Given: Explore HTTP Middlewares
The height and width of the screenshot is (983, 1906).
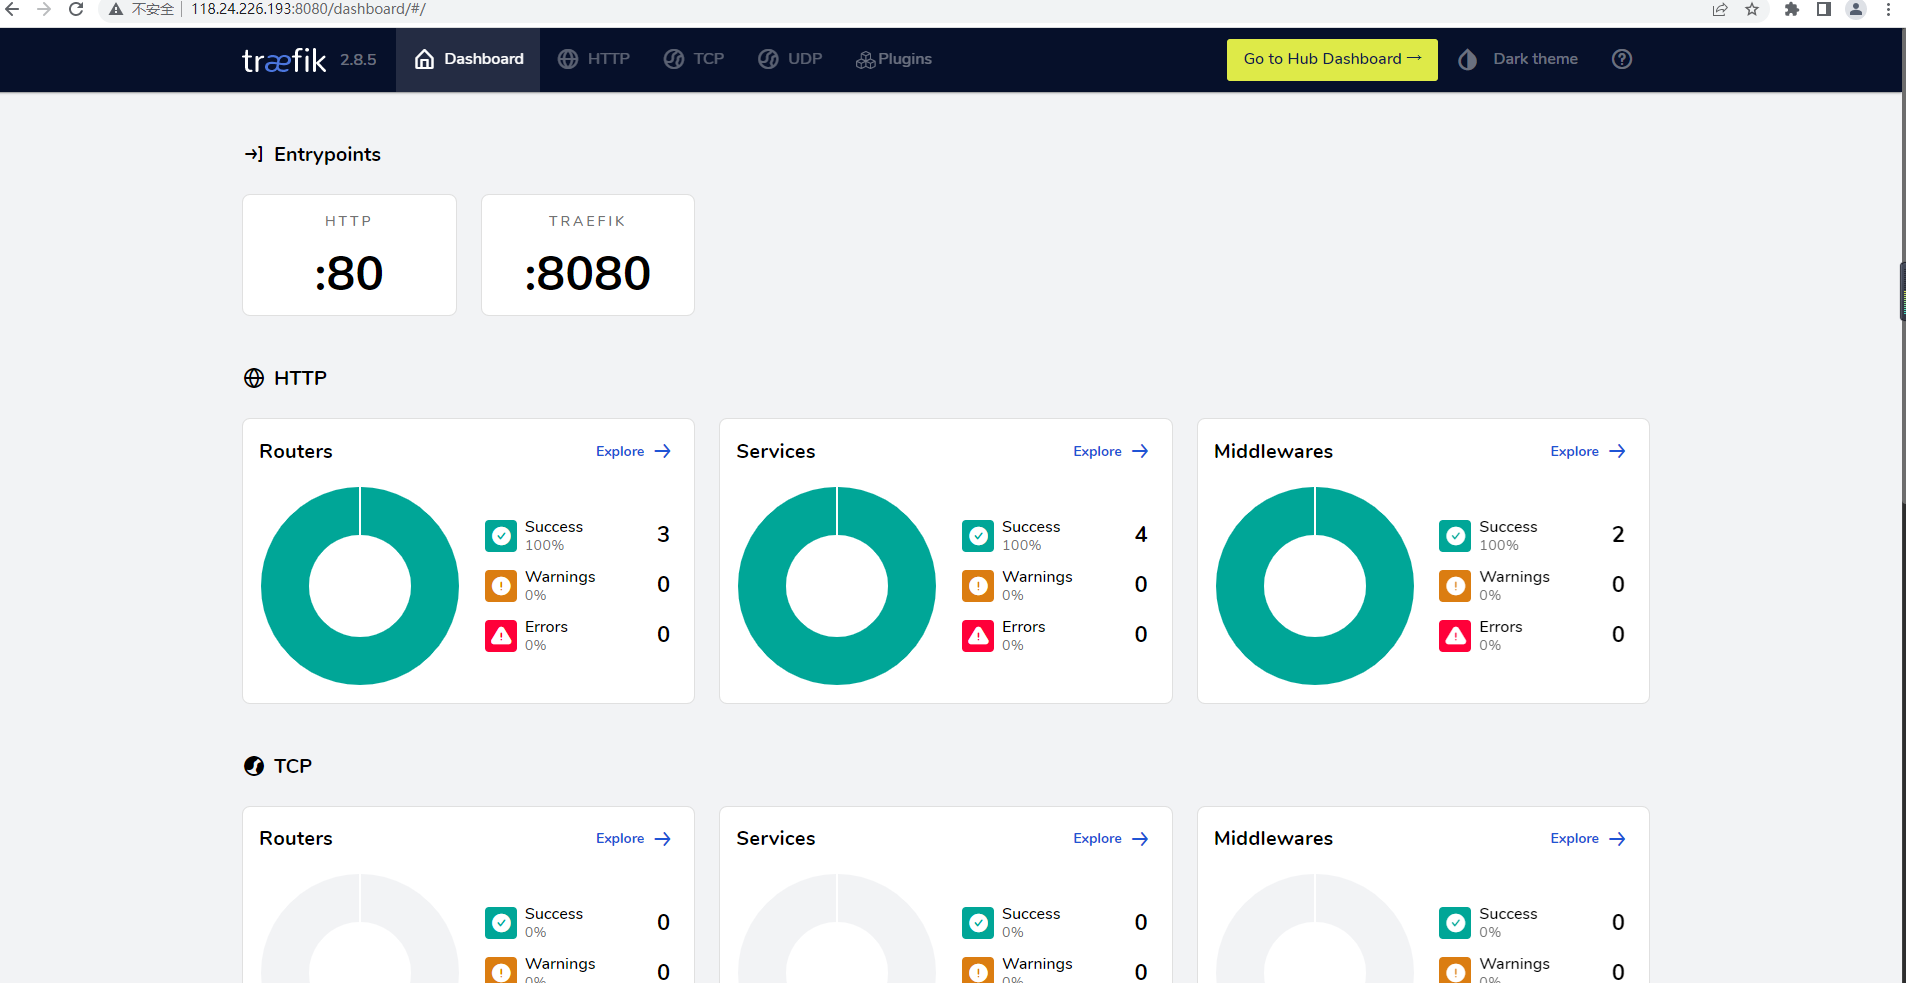Looking at the screenshot, I should (1587, 451).
